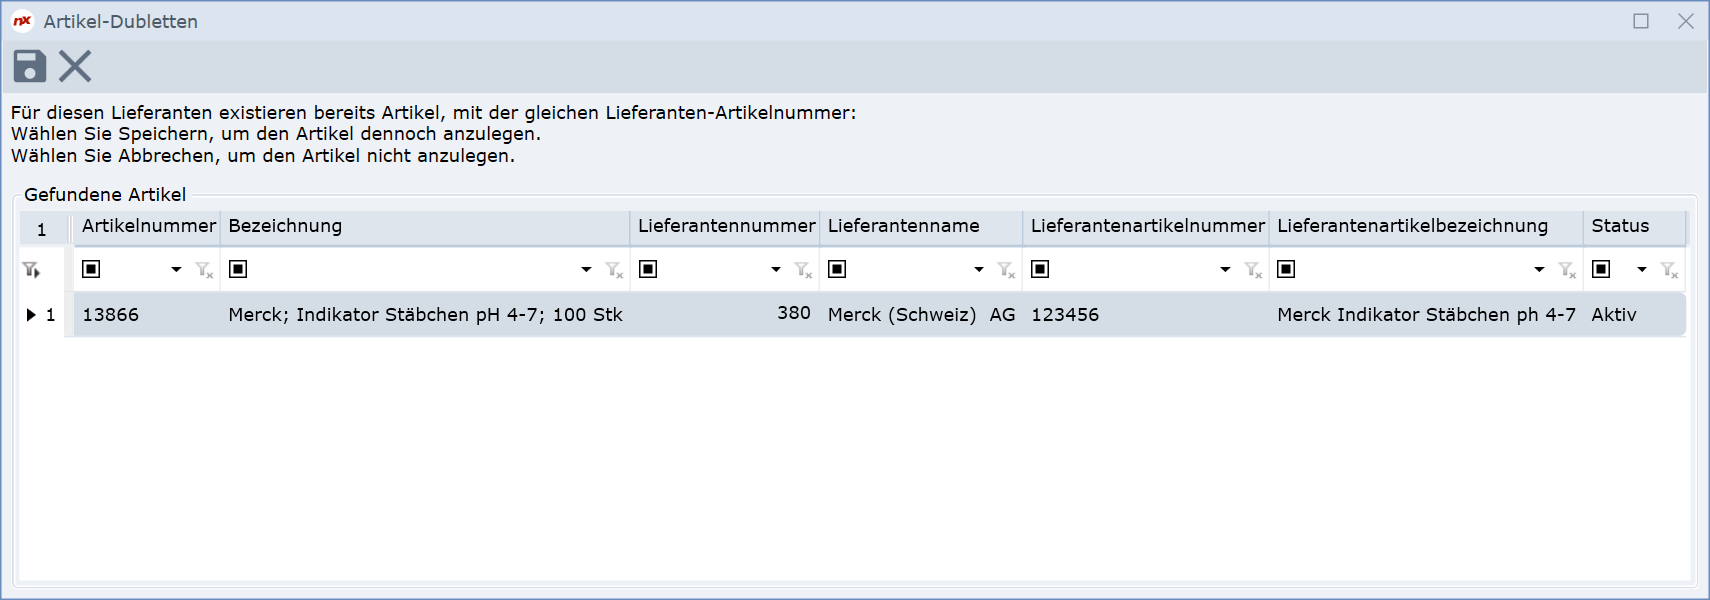Clear filter icon in Status column
Viewport: 1710px width, 600px height.
pos(1669,269)
